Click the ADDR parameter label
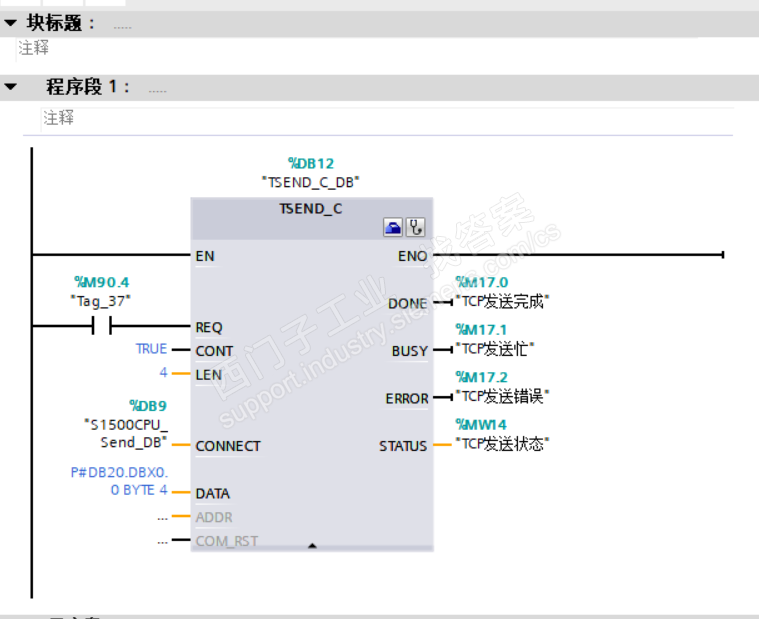The width and height of the screenshot is (759, 619). point(214,517)
